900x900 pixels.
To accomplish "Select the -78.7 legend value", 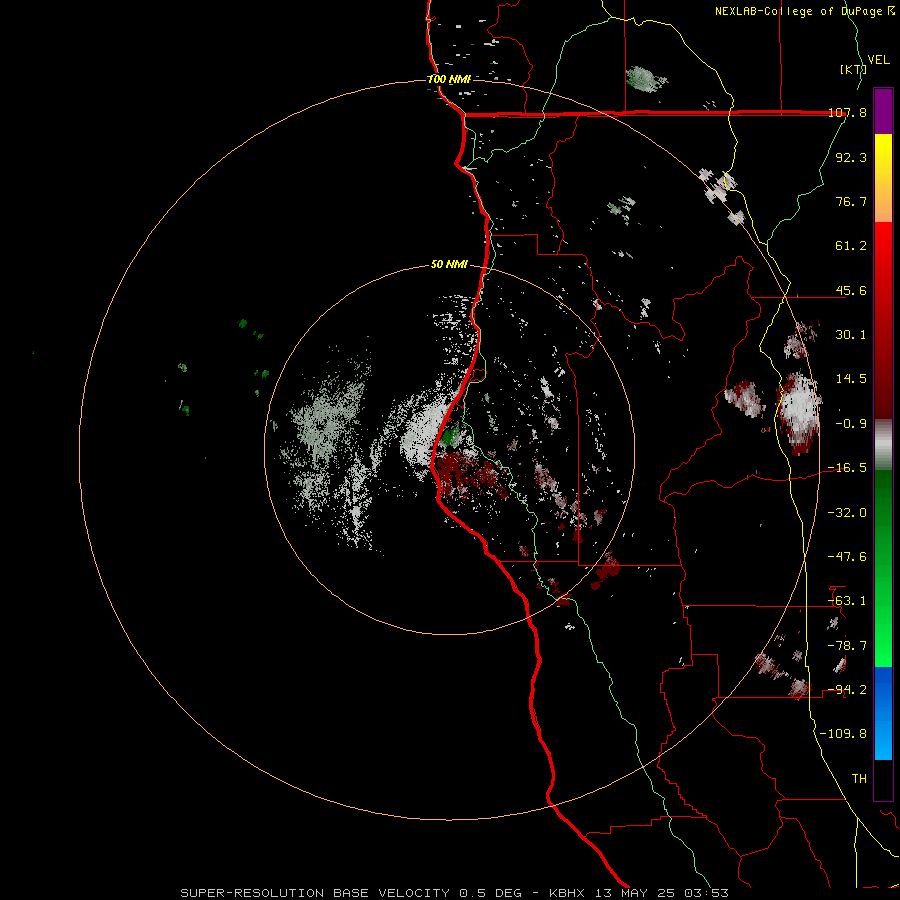I will click(x=847, y=645).
